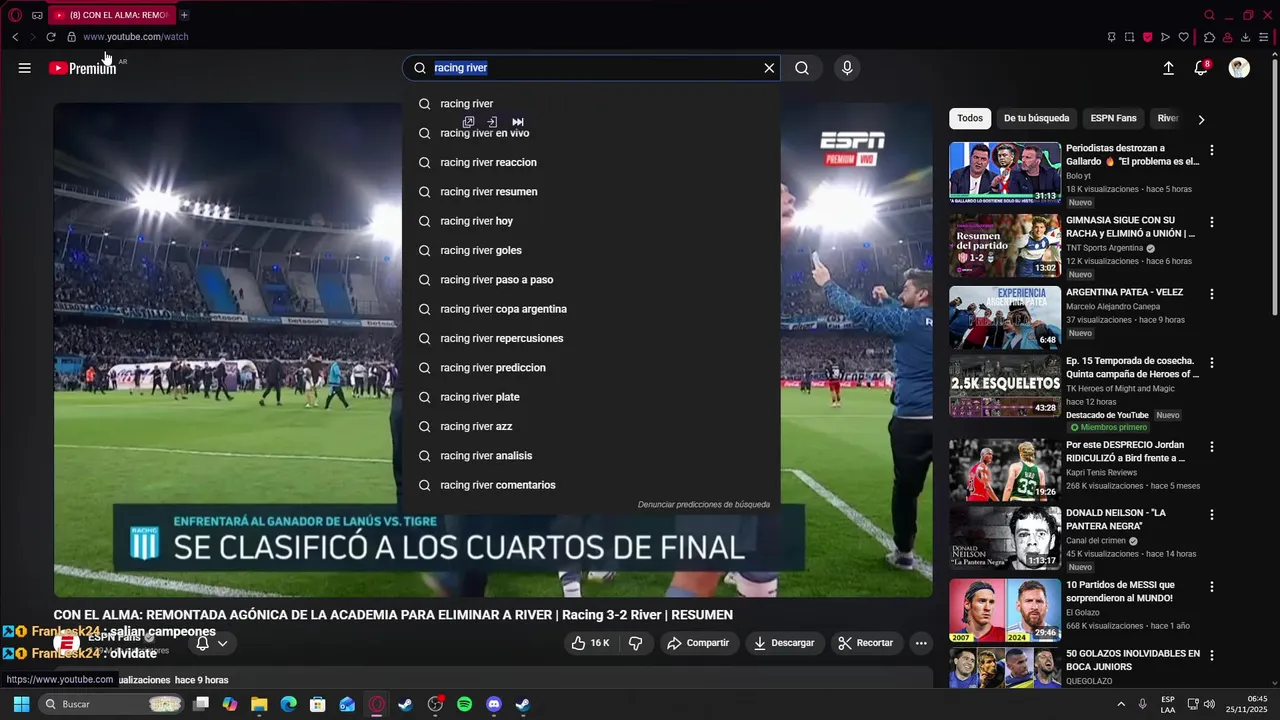Take a snapshot with Opera capture icon
This screenshot has height=720, width=1280.
pyautogui.click(x=1129, y=37)
